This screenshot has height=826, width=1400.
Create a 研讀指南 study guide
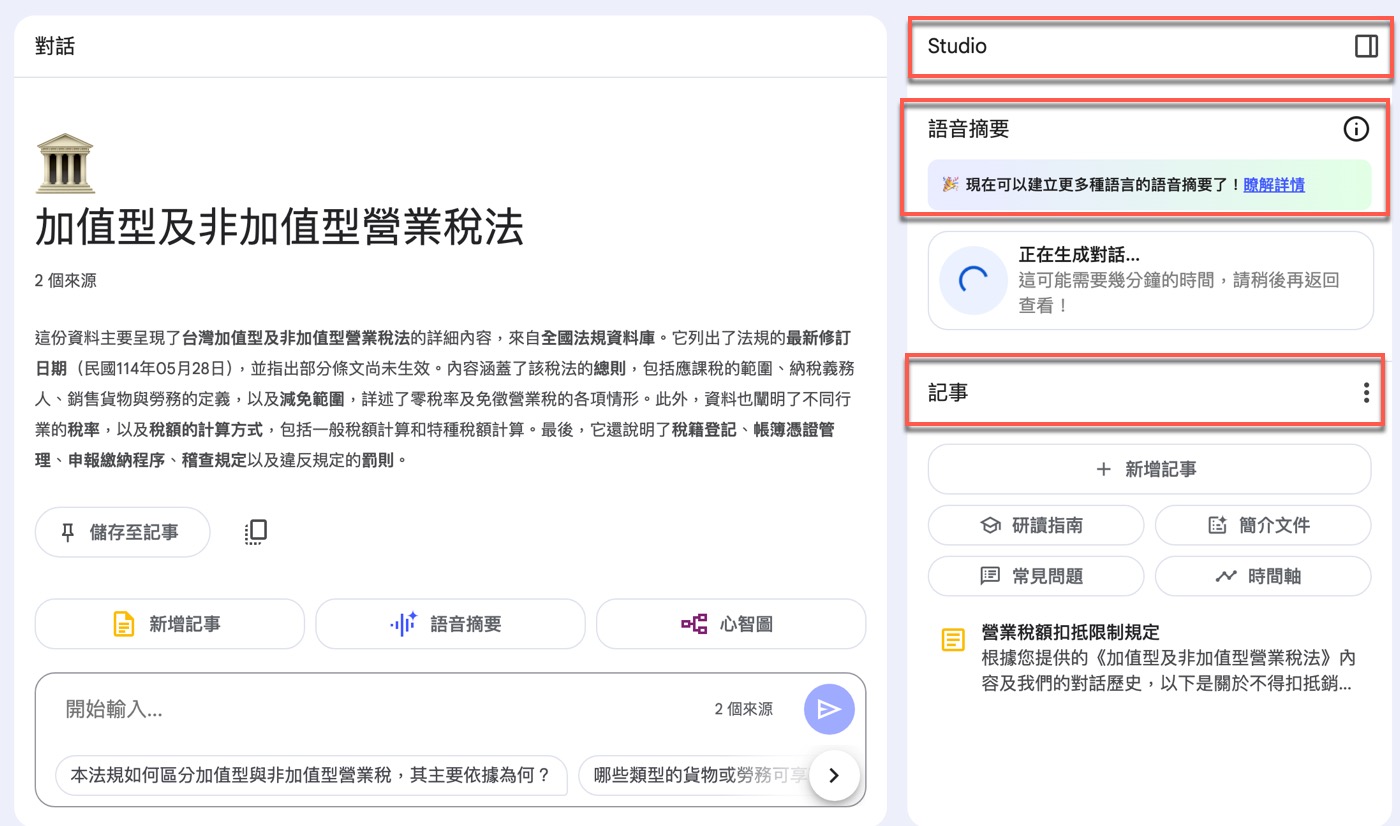(x=1036, y=525)
